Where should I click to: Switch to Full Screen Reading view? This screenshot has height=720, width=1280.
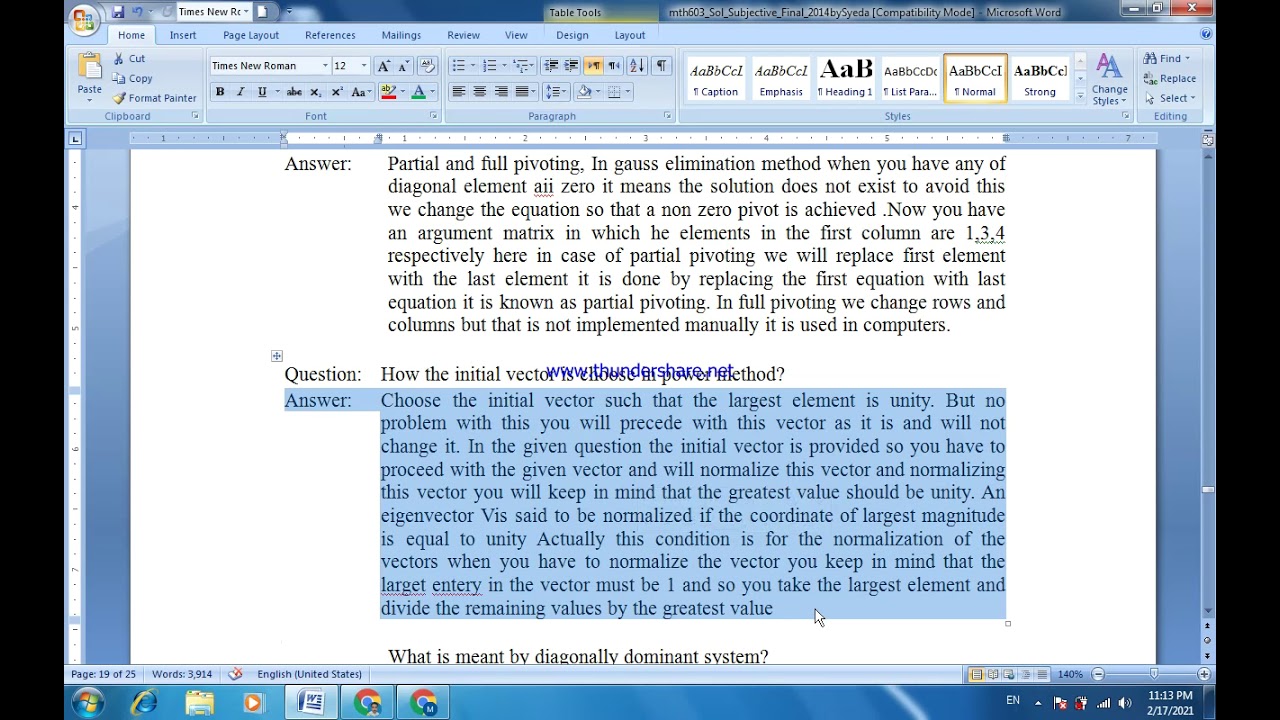tap(993, 674)
